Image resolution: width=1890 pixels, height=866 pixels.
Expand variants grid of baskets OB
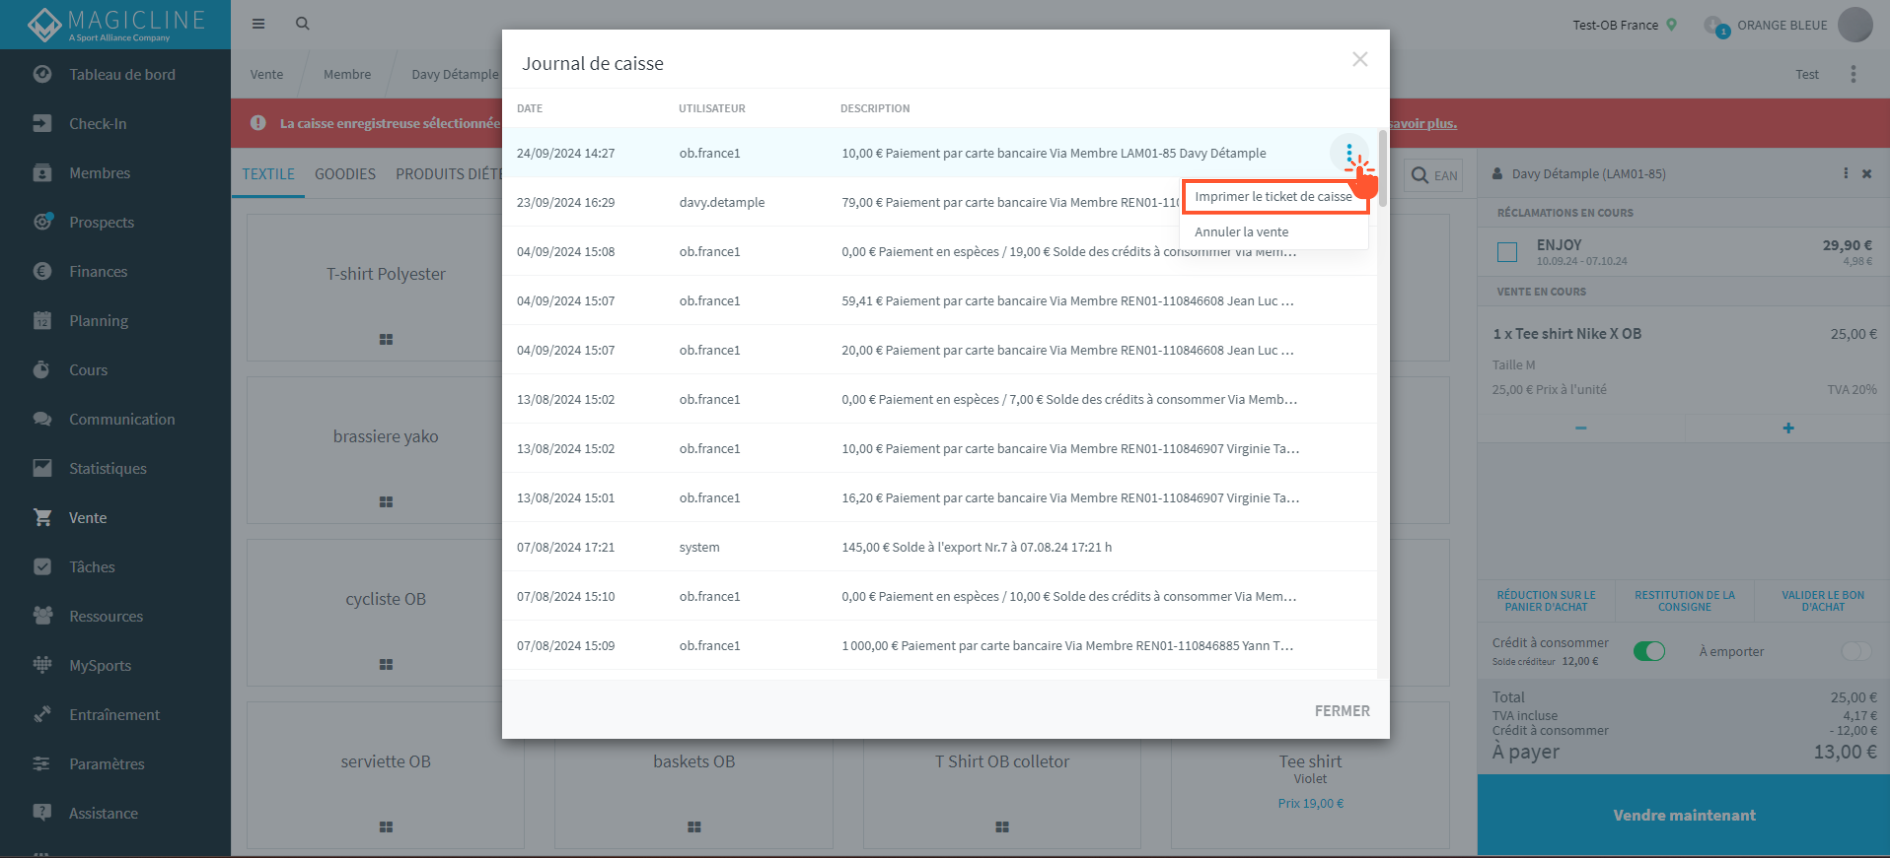click(694, 827)
